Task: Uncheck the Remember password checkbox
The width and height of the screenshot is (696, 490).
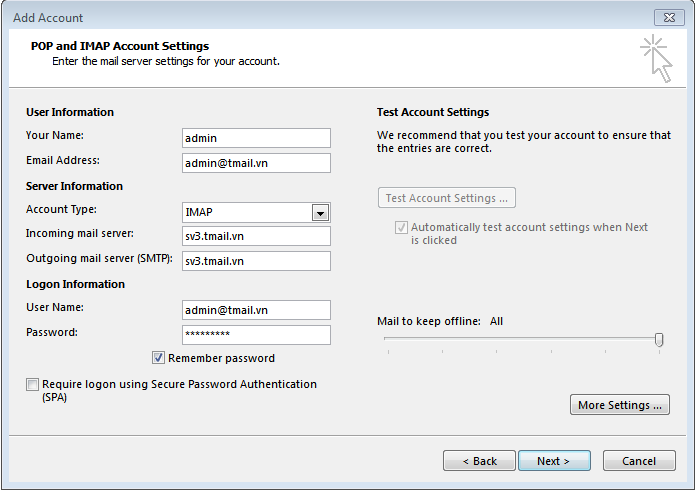Action: point(159,358)
